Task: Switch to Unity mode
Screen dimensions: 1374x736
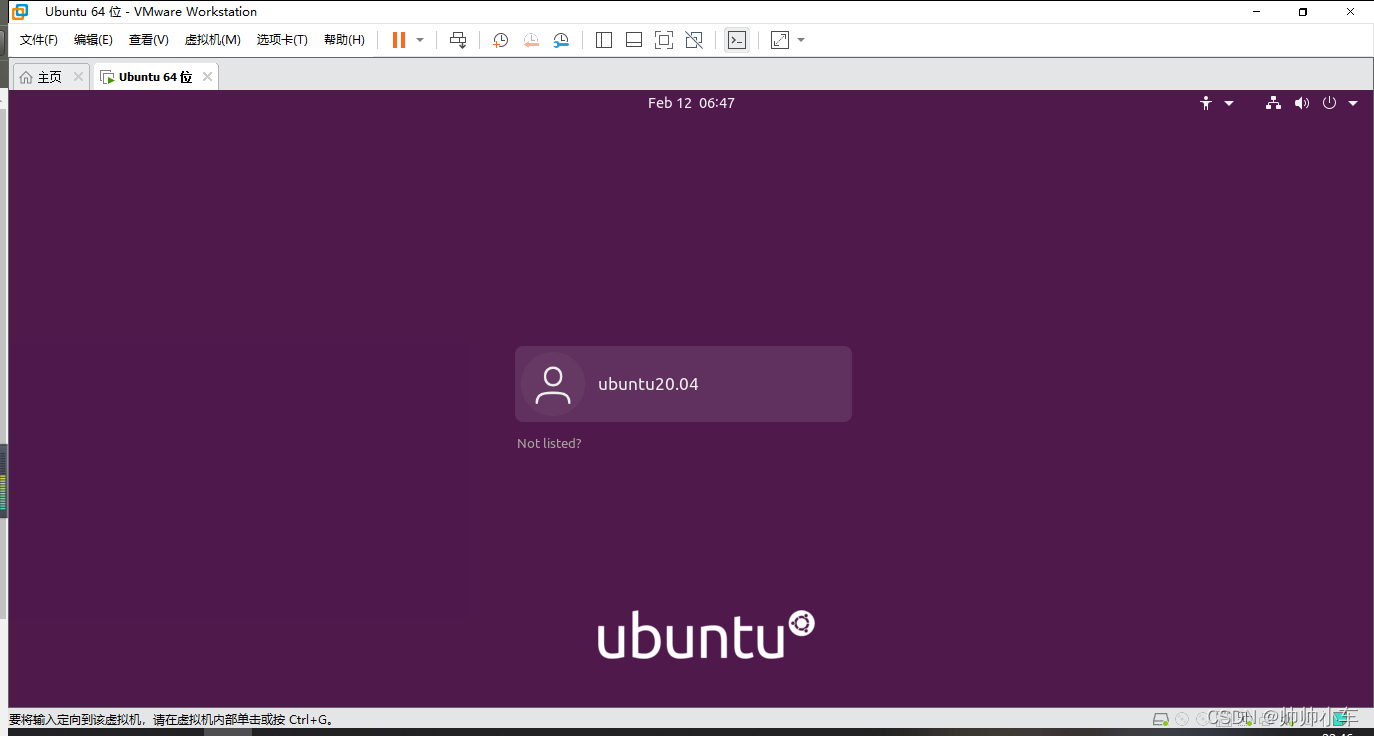Action: 693,40
